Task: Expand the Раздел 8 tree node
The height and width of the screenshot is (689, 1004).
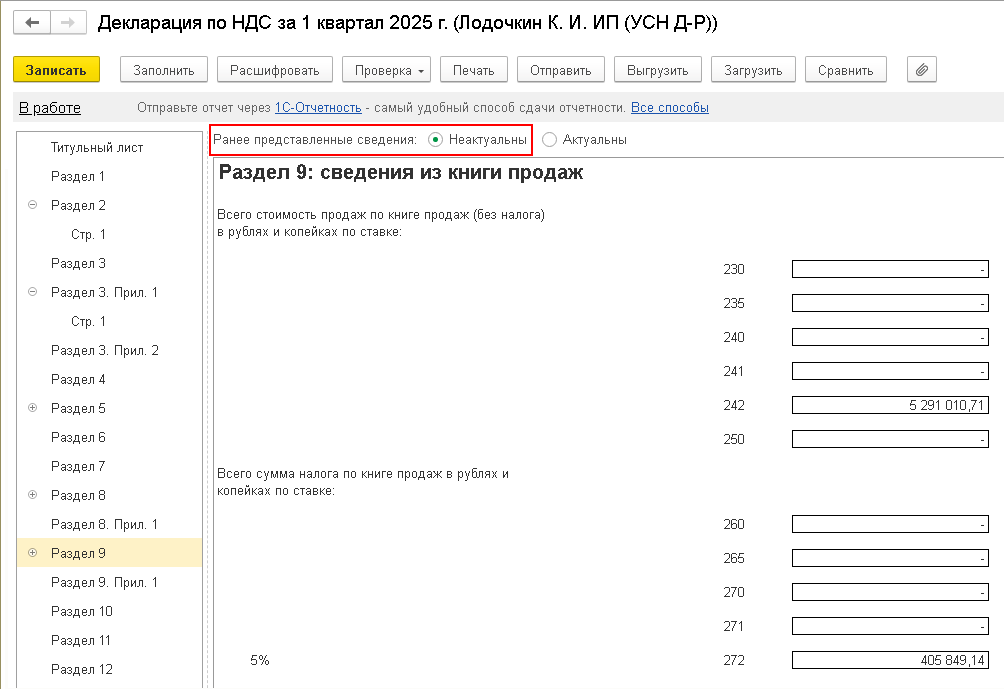Action: coord(33,496)
